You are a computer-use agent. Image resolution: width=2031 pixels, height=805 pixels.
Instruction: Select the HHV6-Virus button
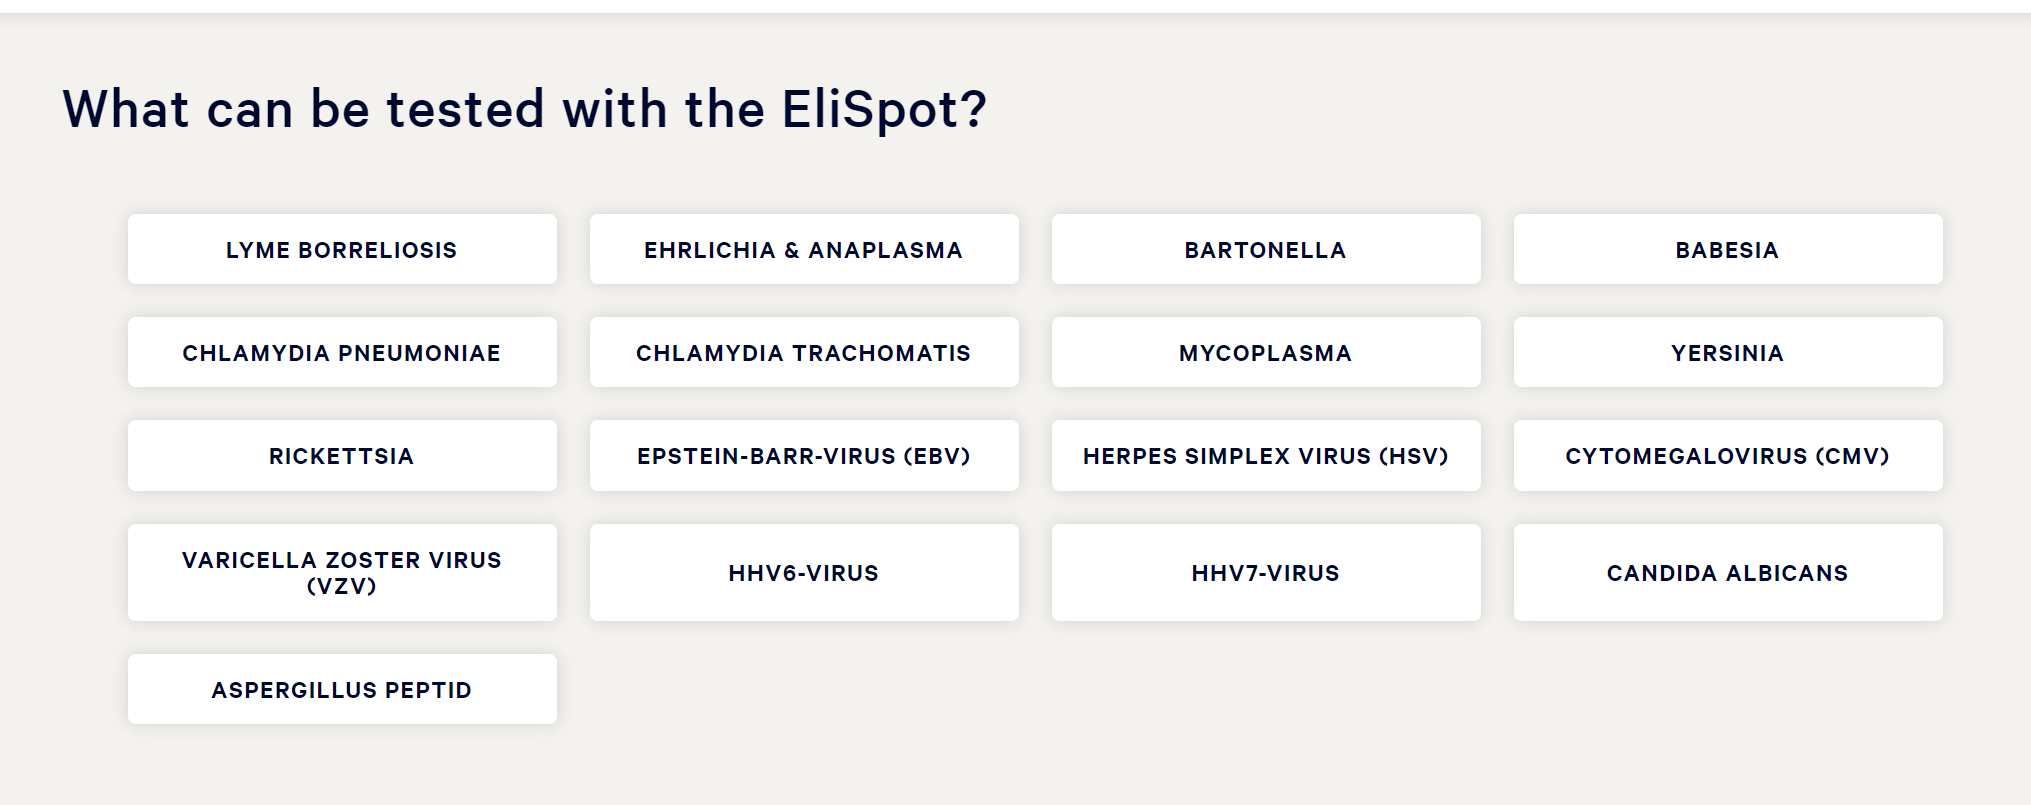(804, 572)
